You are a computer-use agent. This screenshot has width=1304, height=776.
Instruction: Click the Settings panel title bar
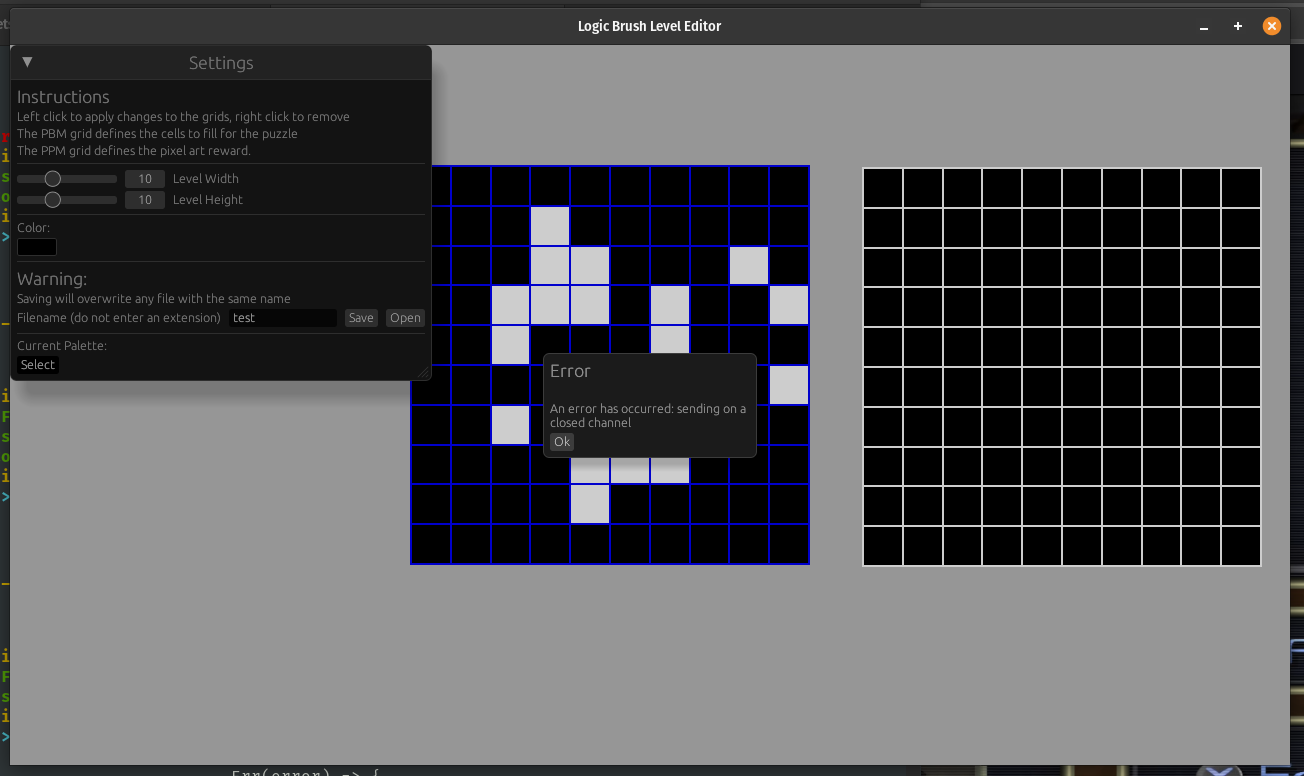(x=221, y=63)
